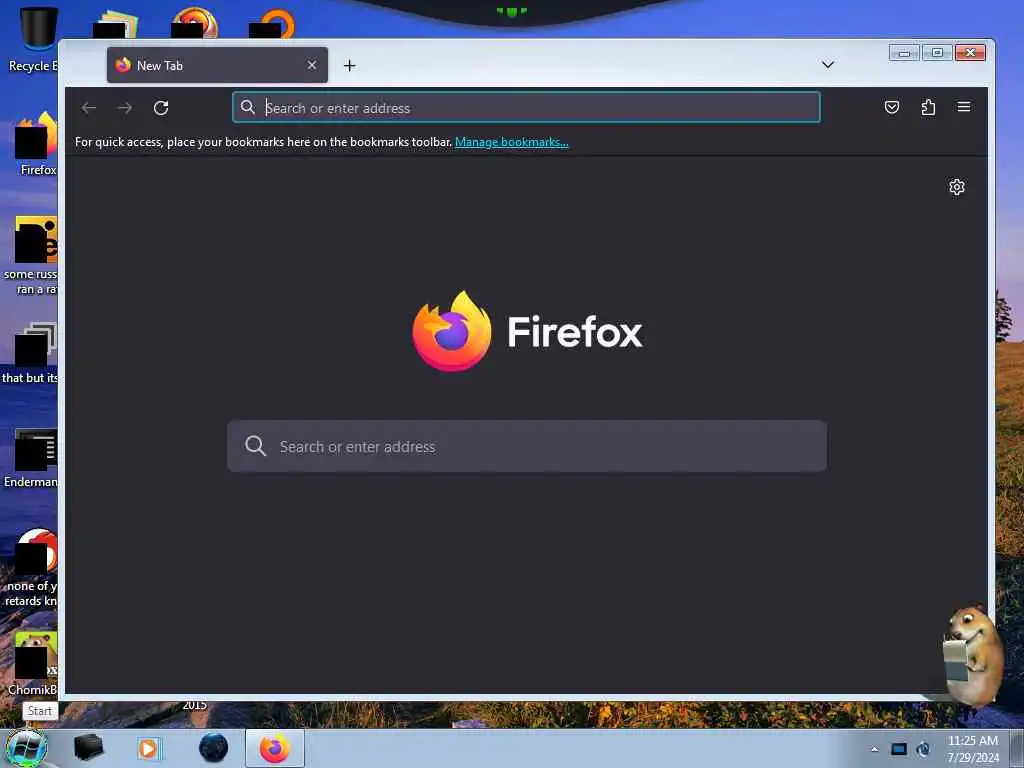
Task: Select the New Tab tab
Action: click(217, 65)
